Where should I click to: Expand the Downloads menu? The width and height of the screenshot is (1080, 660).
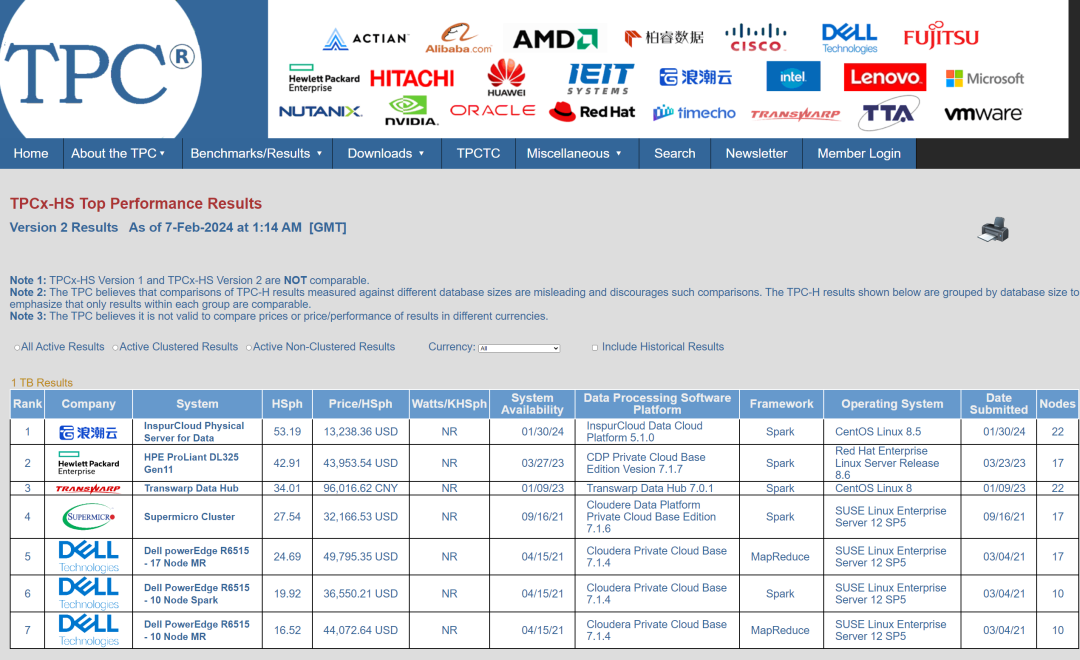click(386, 153)
